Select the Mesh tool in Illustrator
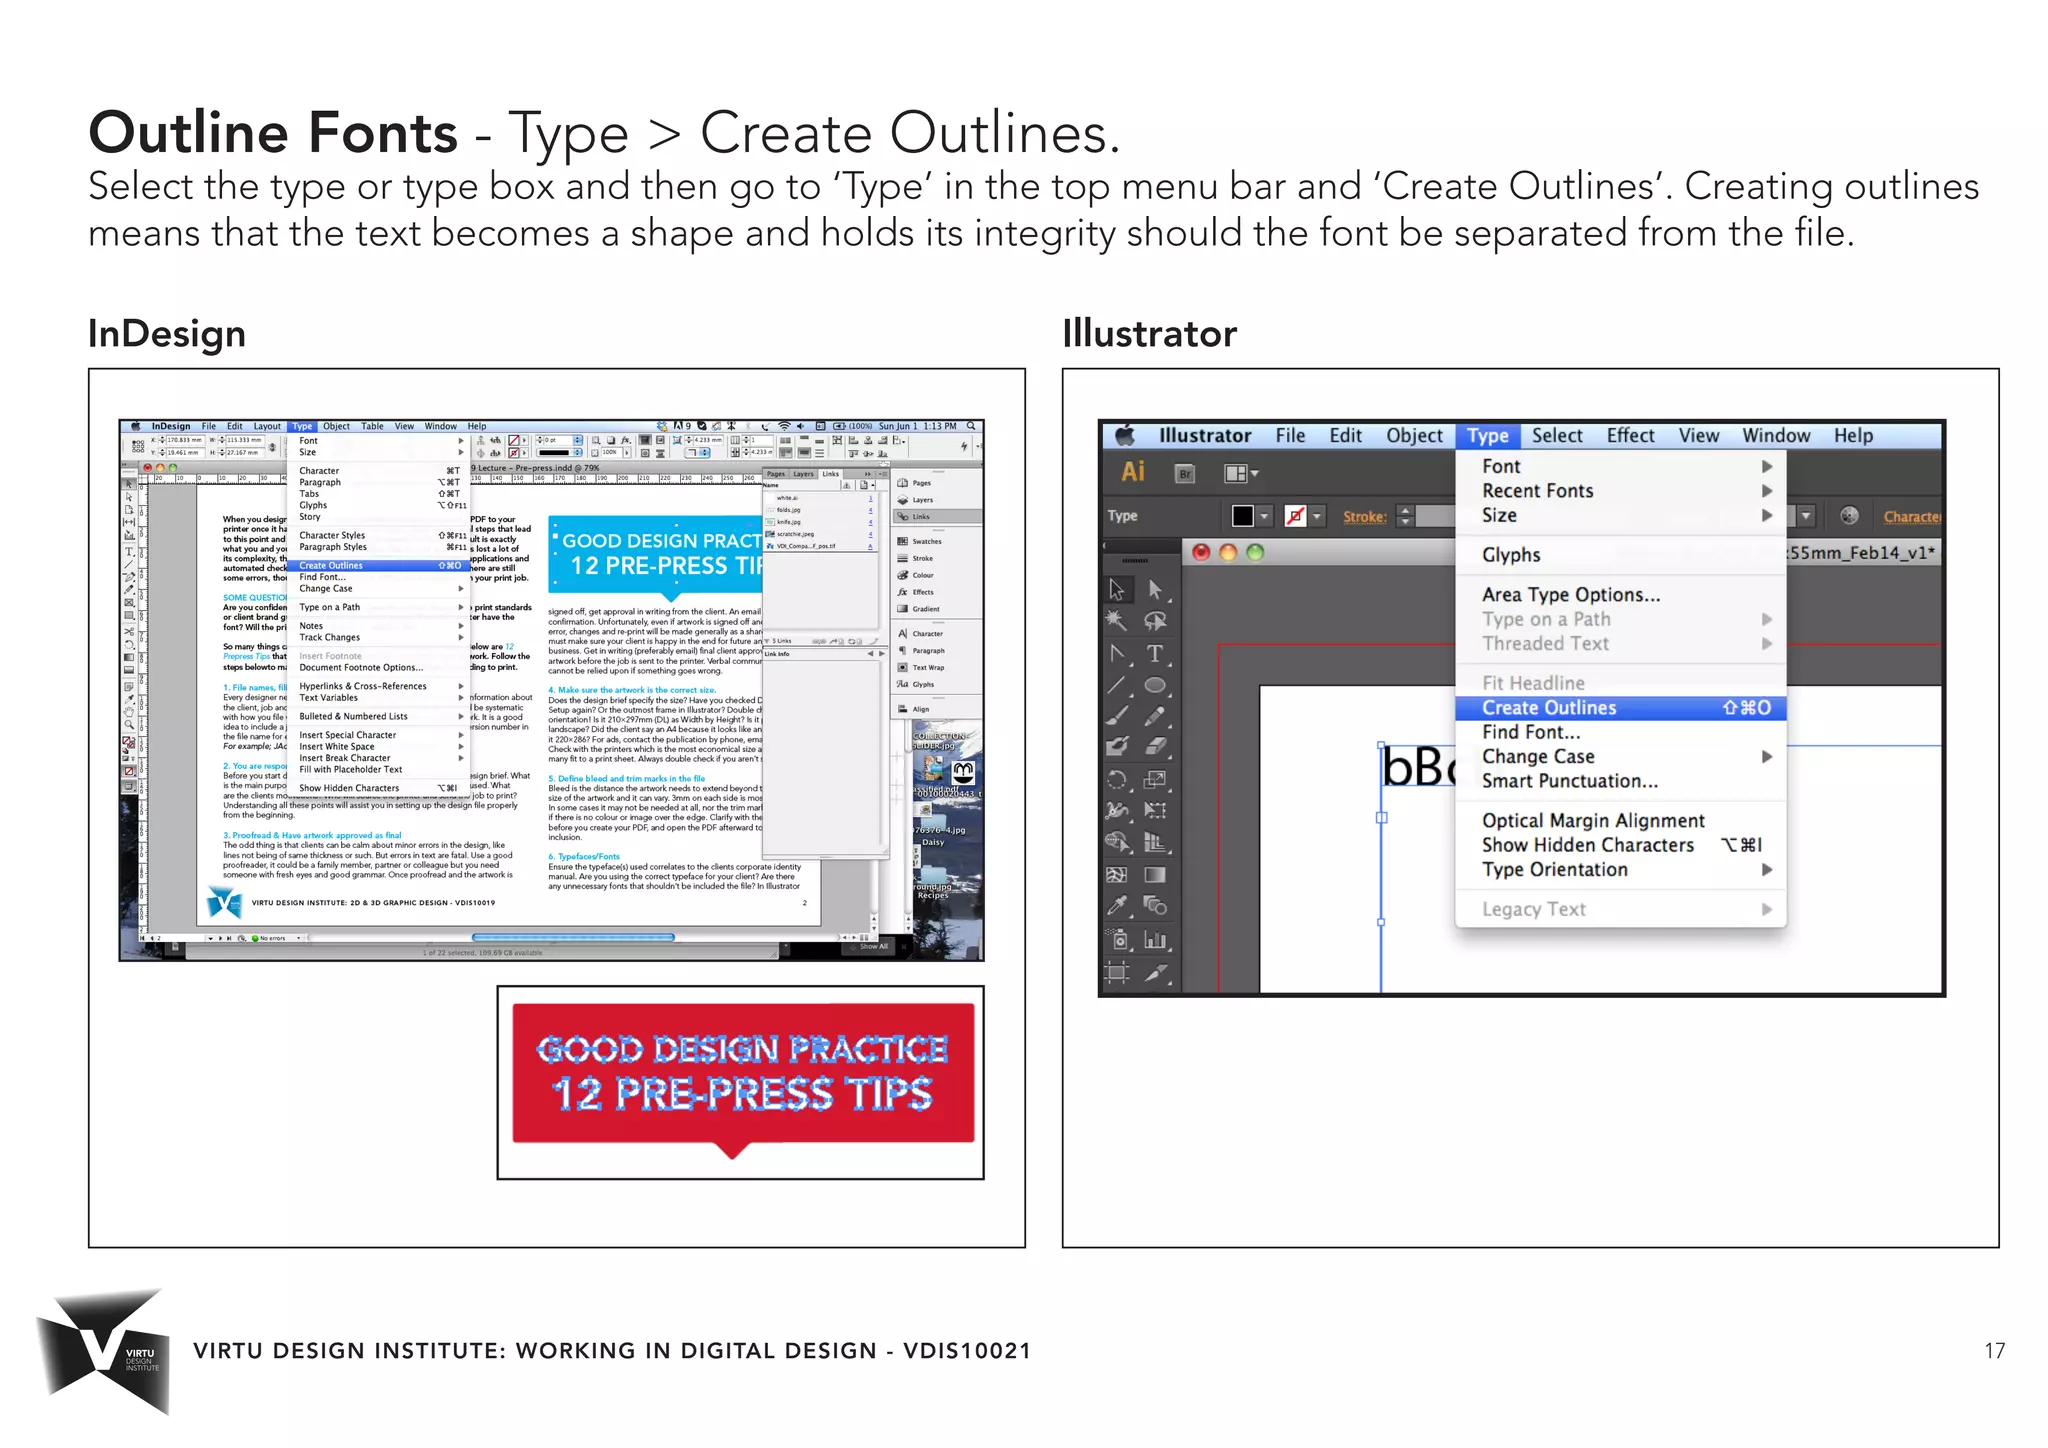Screen dimensions: 2048x1448 click(1117, 875)
